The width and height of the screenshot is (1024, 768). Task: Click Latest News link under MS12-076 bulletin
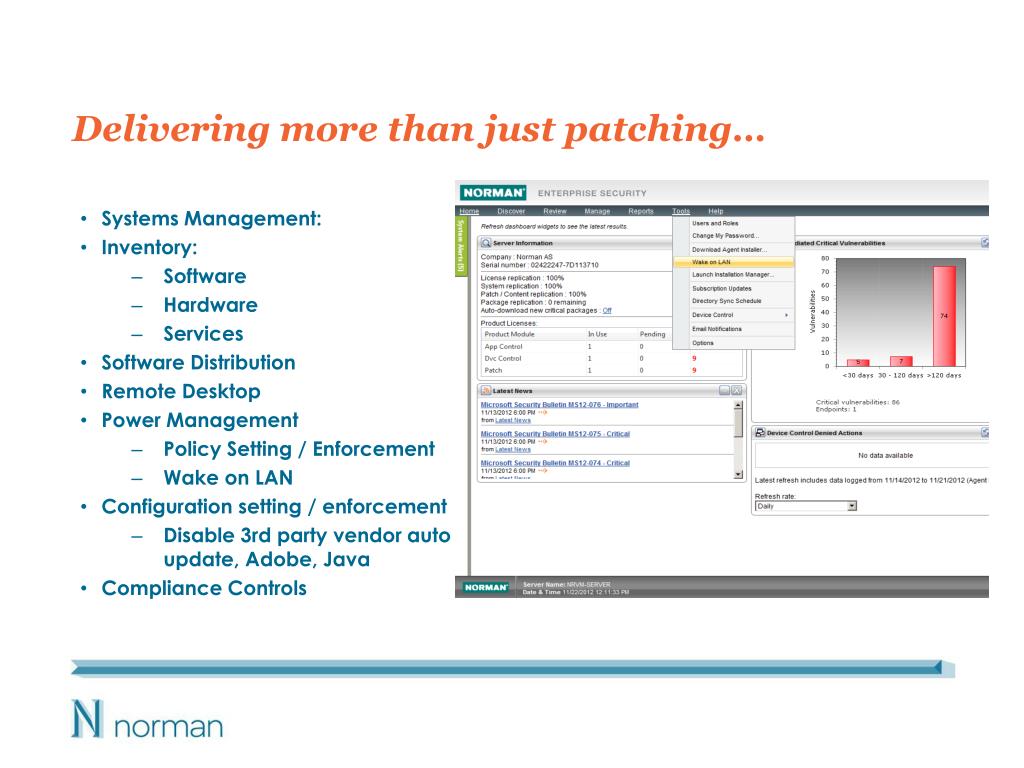513,421
